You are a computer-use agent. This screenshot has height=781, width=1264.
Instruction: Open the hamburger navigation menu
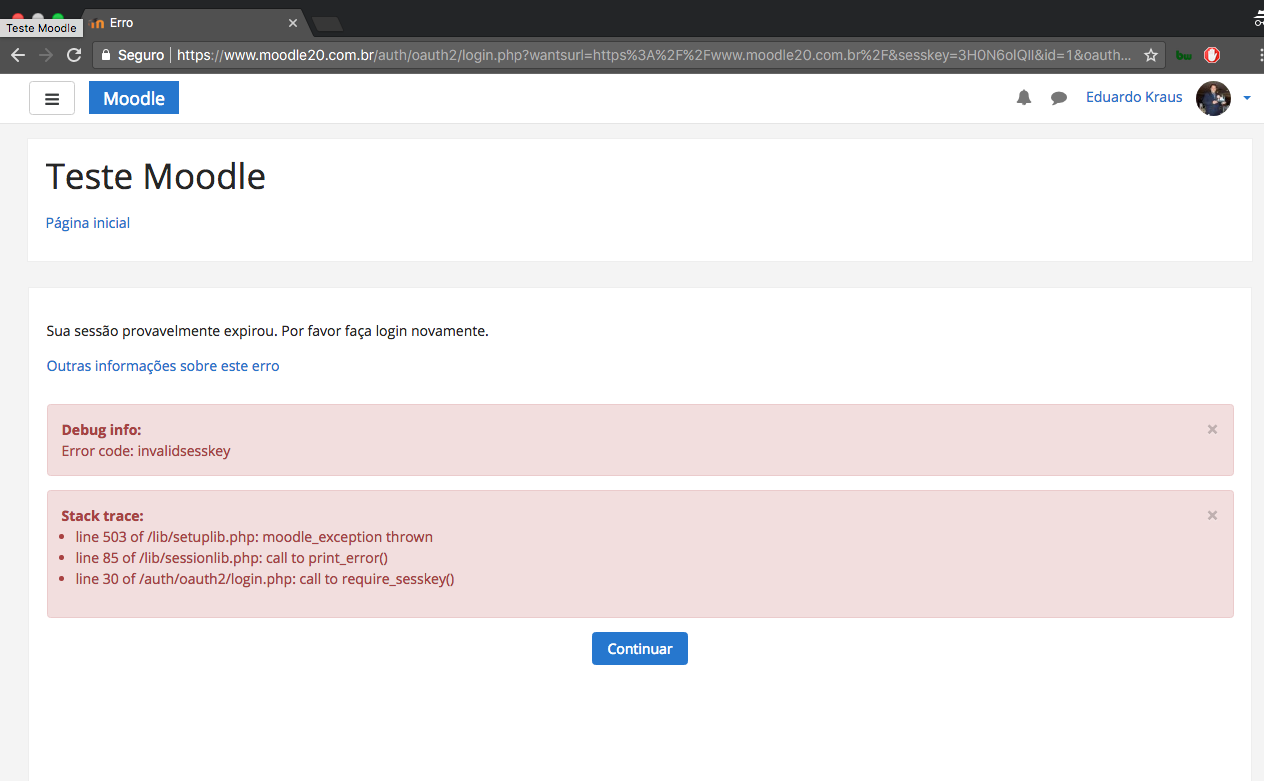(x=52, y=98)
